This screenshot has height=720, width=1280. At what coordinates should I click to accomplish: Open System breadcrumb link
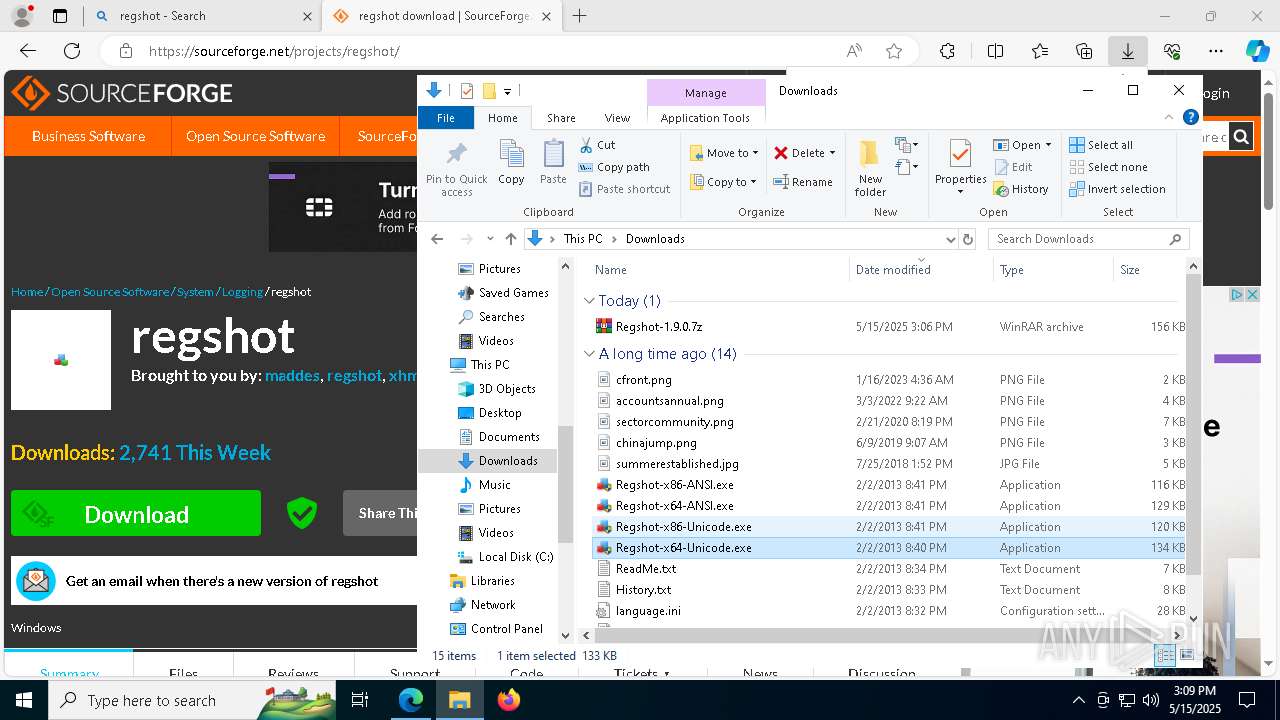[x=195, y=292]
